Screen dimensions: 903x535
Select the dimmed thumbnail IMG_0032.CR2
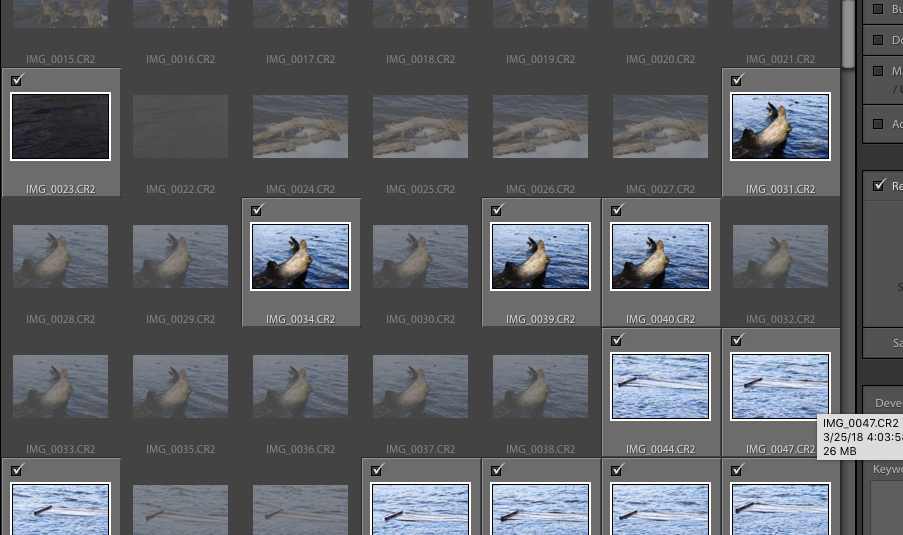click(x=780, y=256)
